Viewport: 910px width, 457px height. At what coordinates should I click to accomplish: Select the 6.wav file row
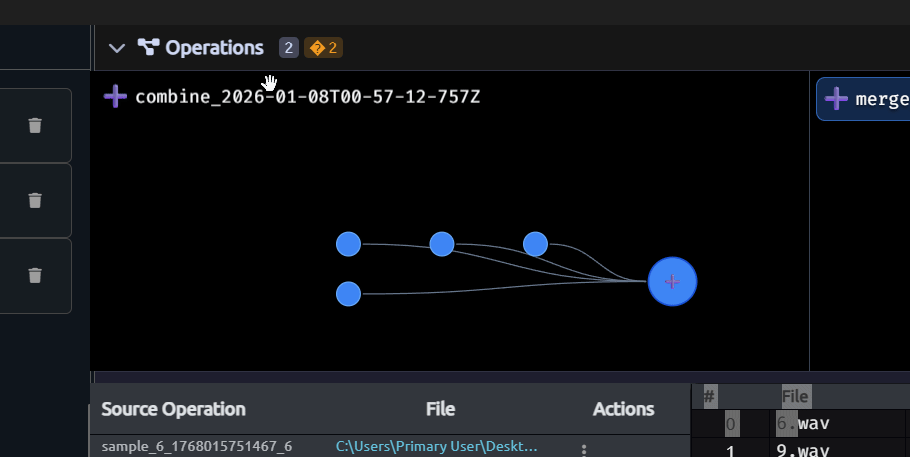(803, 424)
